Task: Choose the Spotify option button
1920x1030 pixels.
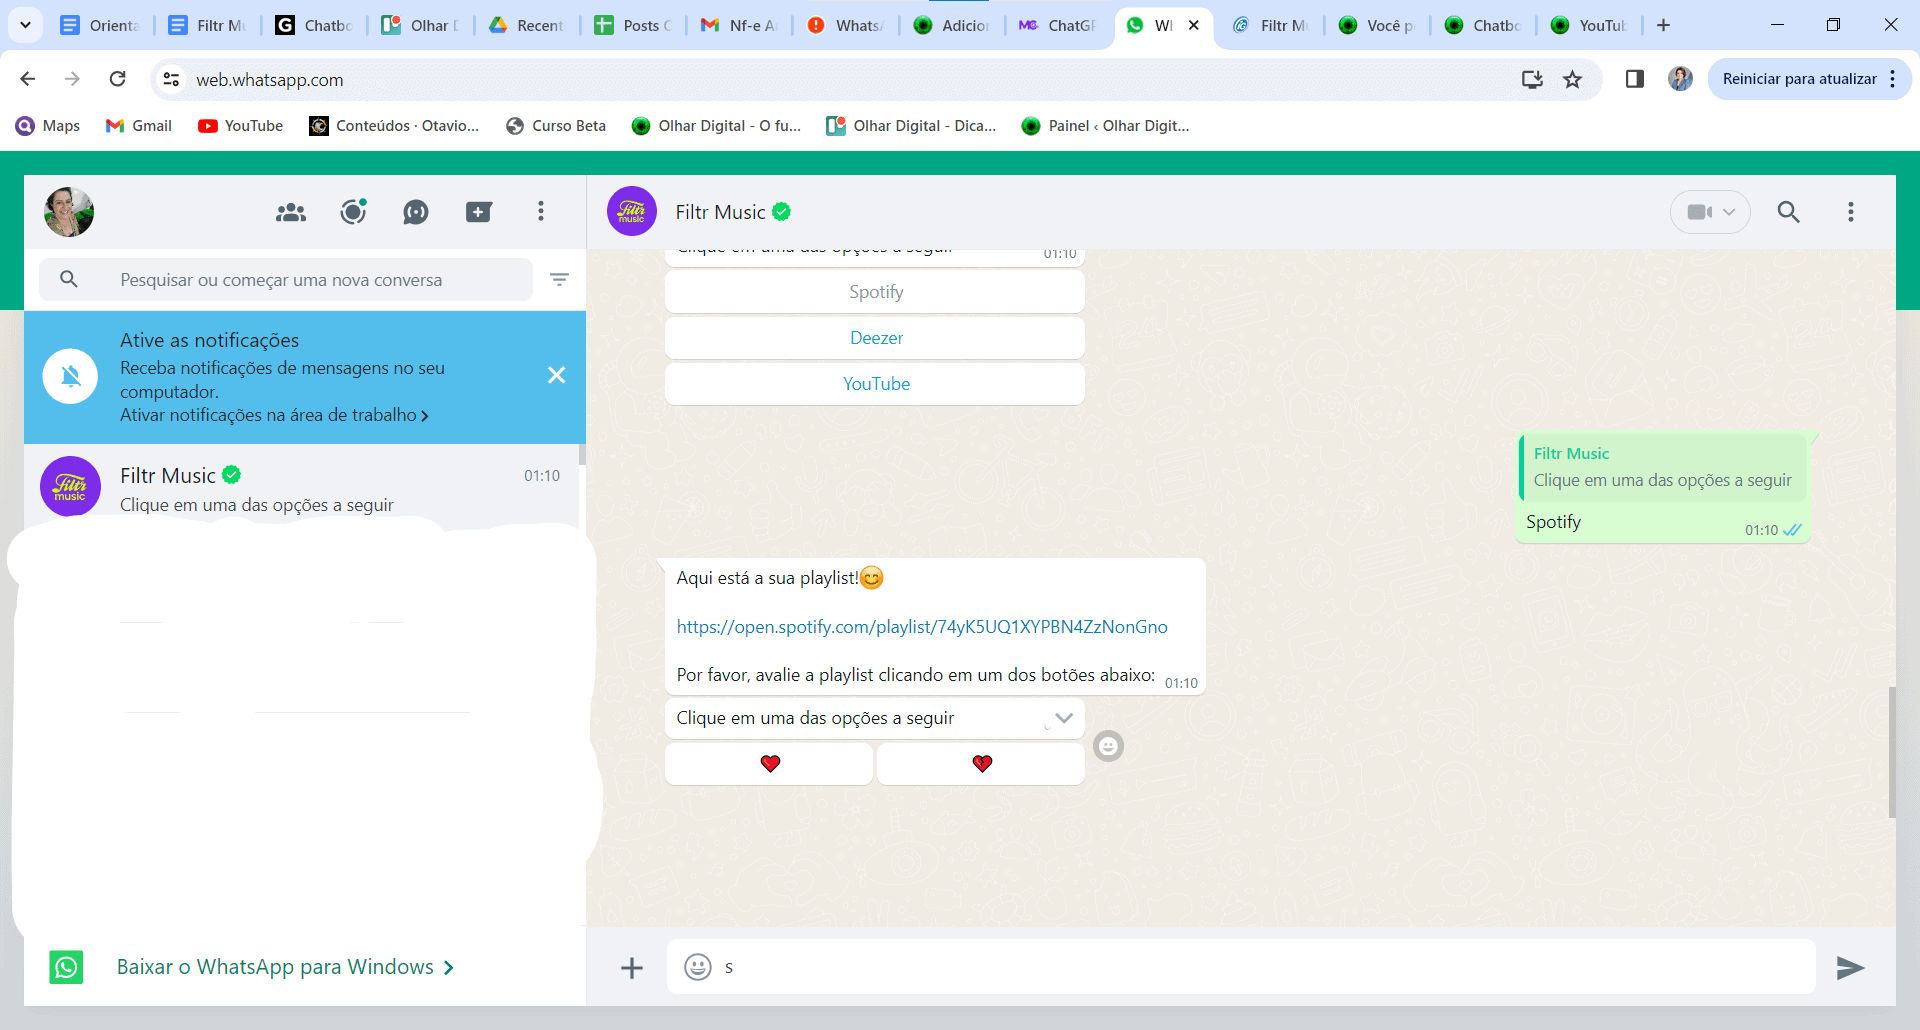Action: (875, 292)
